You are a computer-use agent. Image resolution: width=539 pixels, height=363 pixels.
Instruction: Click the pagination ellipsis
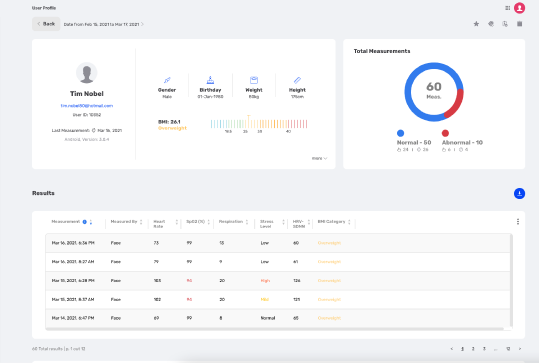tap(495, 349)
